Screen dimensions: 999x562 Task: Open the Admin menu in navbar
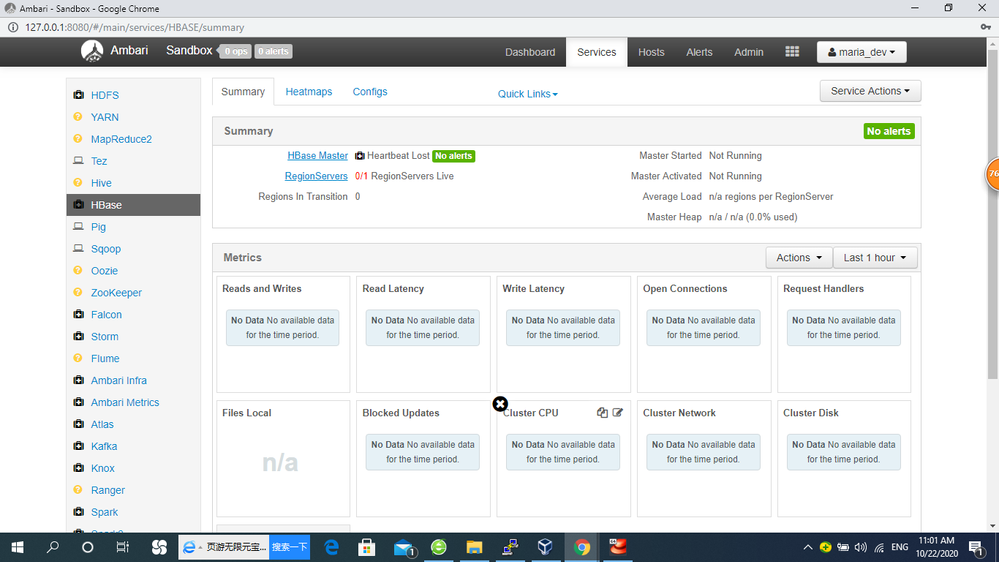point(749,52)
